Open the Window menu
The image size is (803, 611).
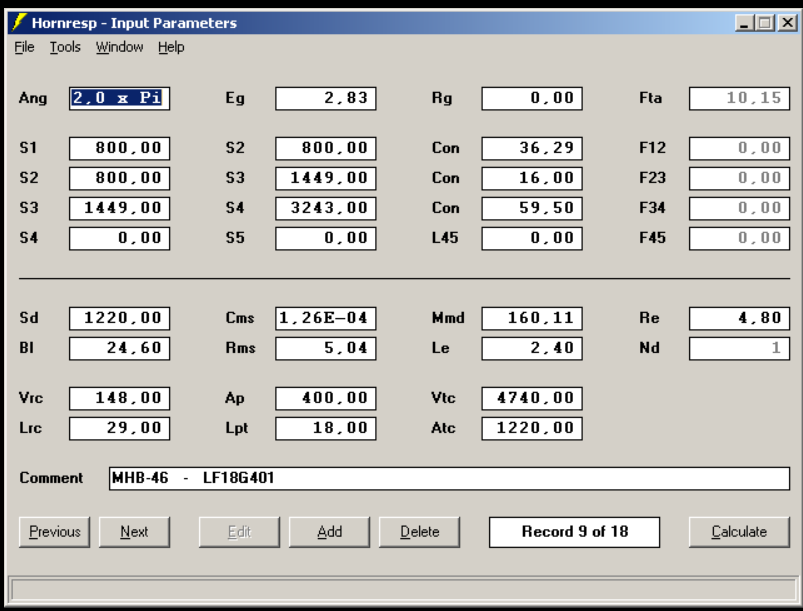pos(119,47)
